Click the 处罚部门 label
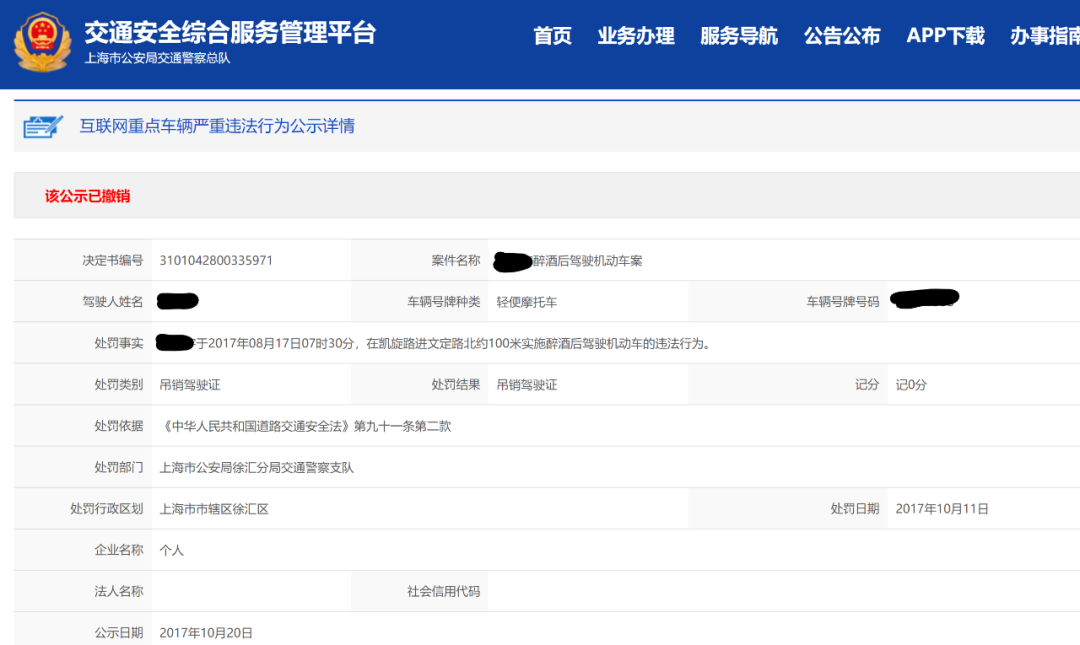Viewport: 1080px width, 645px height. coord(118,467)
